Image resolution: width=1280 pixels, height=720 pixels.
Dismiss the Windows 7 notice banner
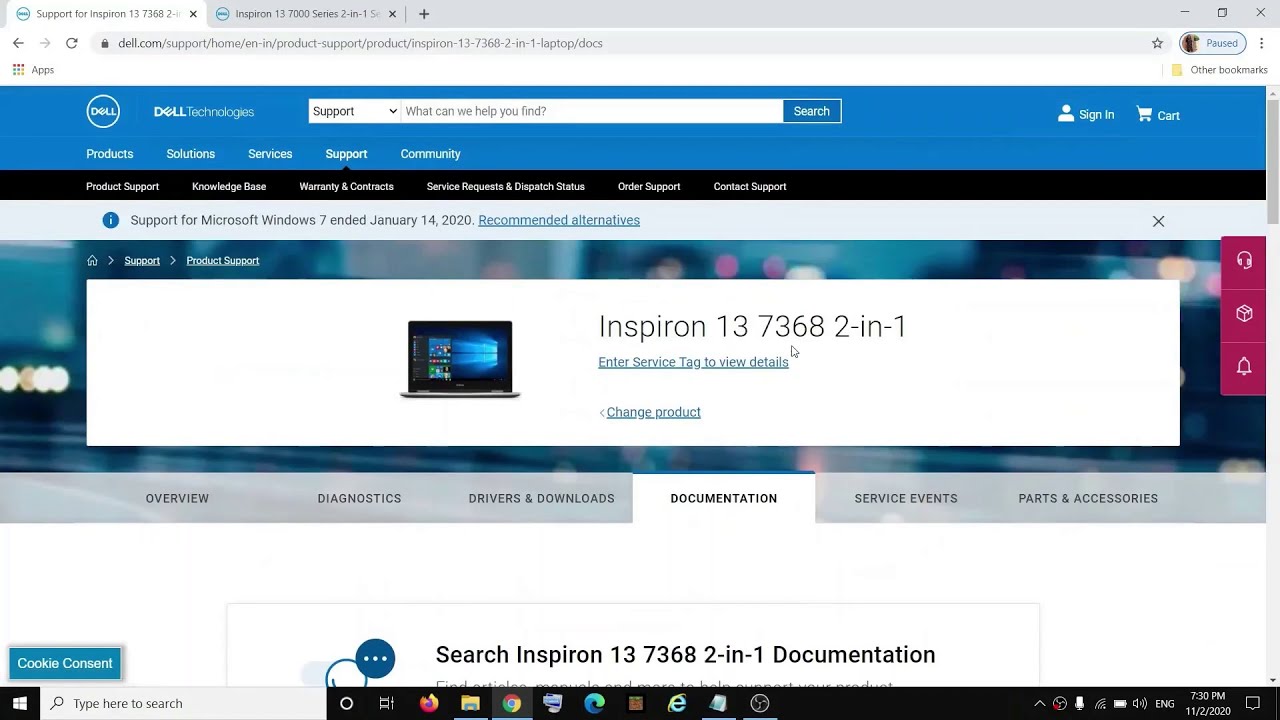pos(1158,221)
